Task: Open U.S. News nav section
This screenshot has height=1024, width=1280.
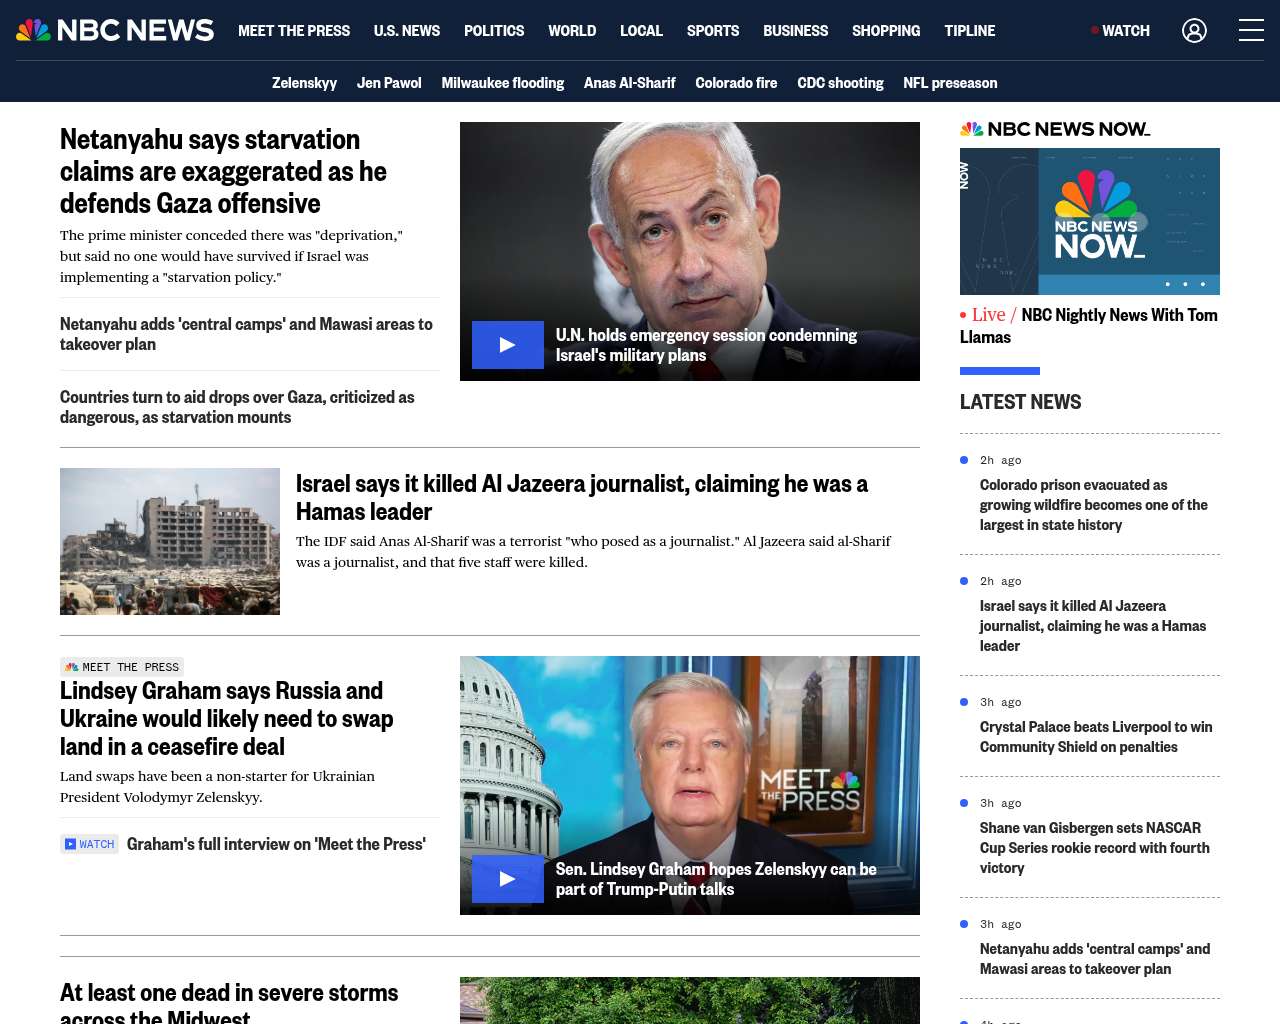Action: (x=407, y=31)
